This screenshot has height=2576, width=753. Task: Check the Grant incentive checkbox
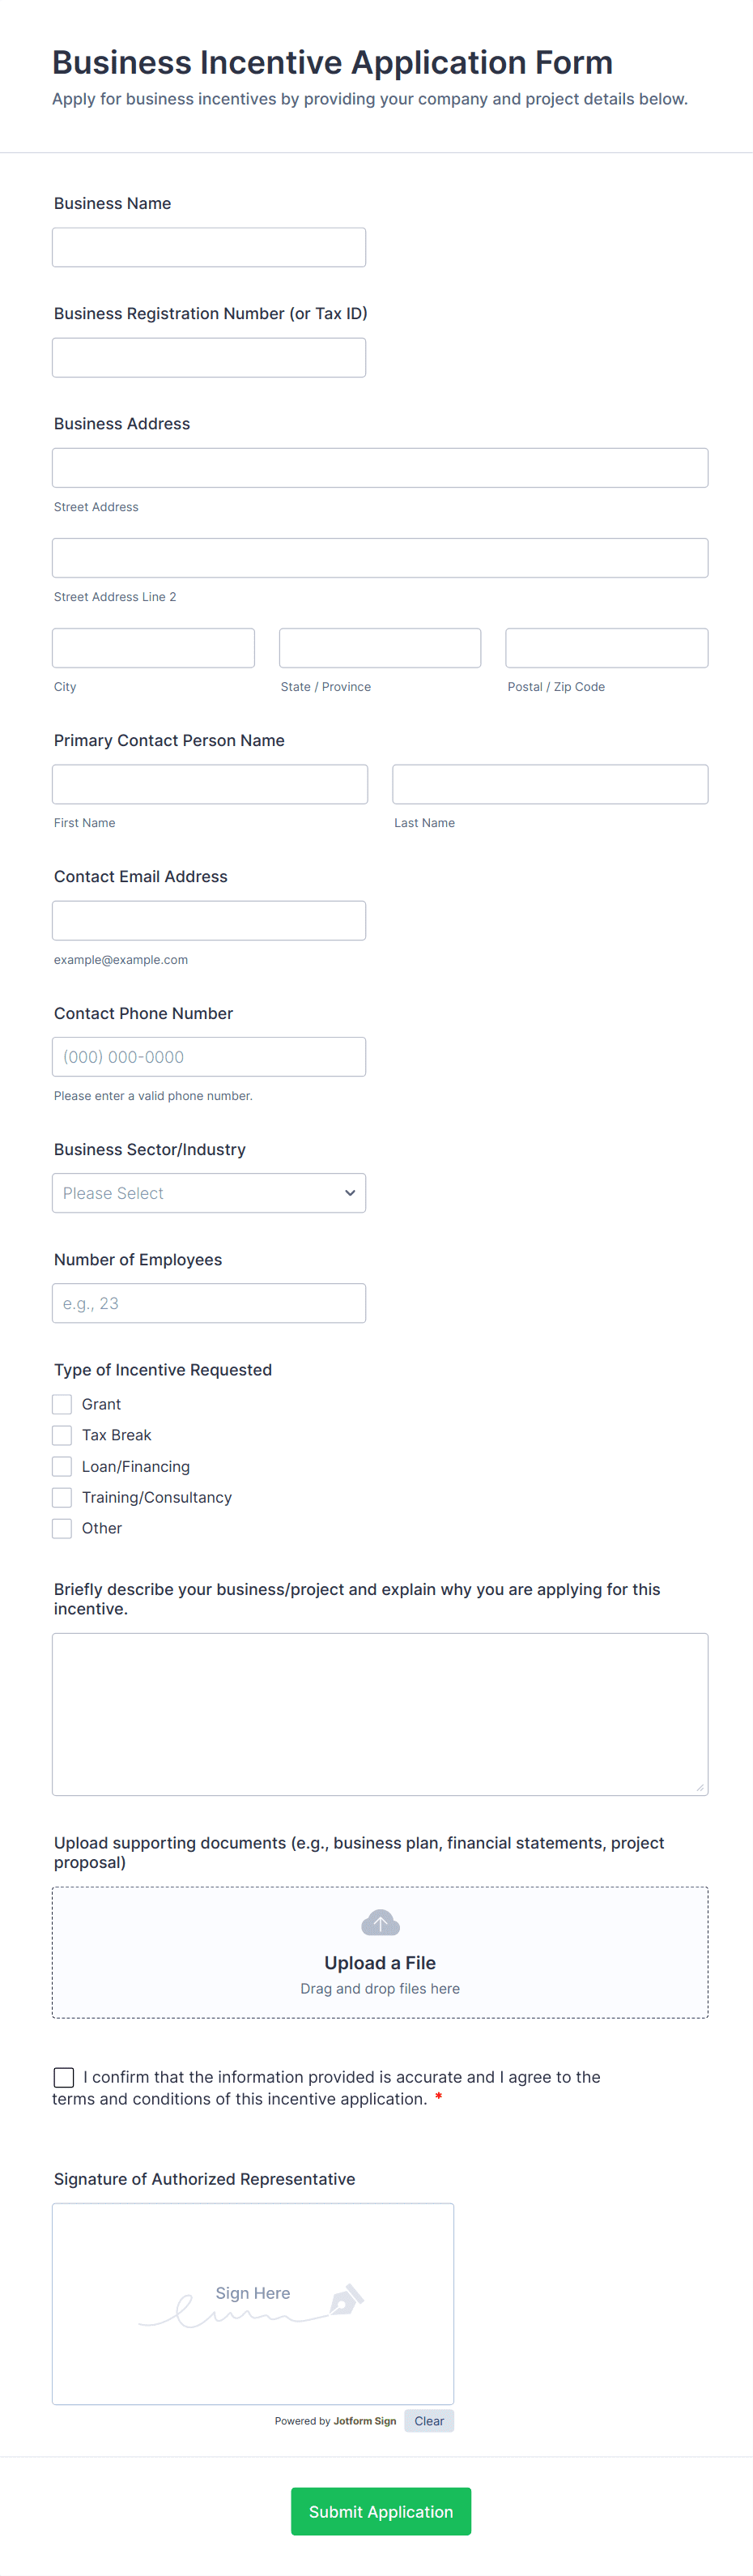click(x=62, y=1404)
